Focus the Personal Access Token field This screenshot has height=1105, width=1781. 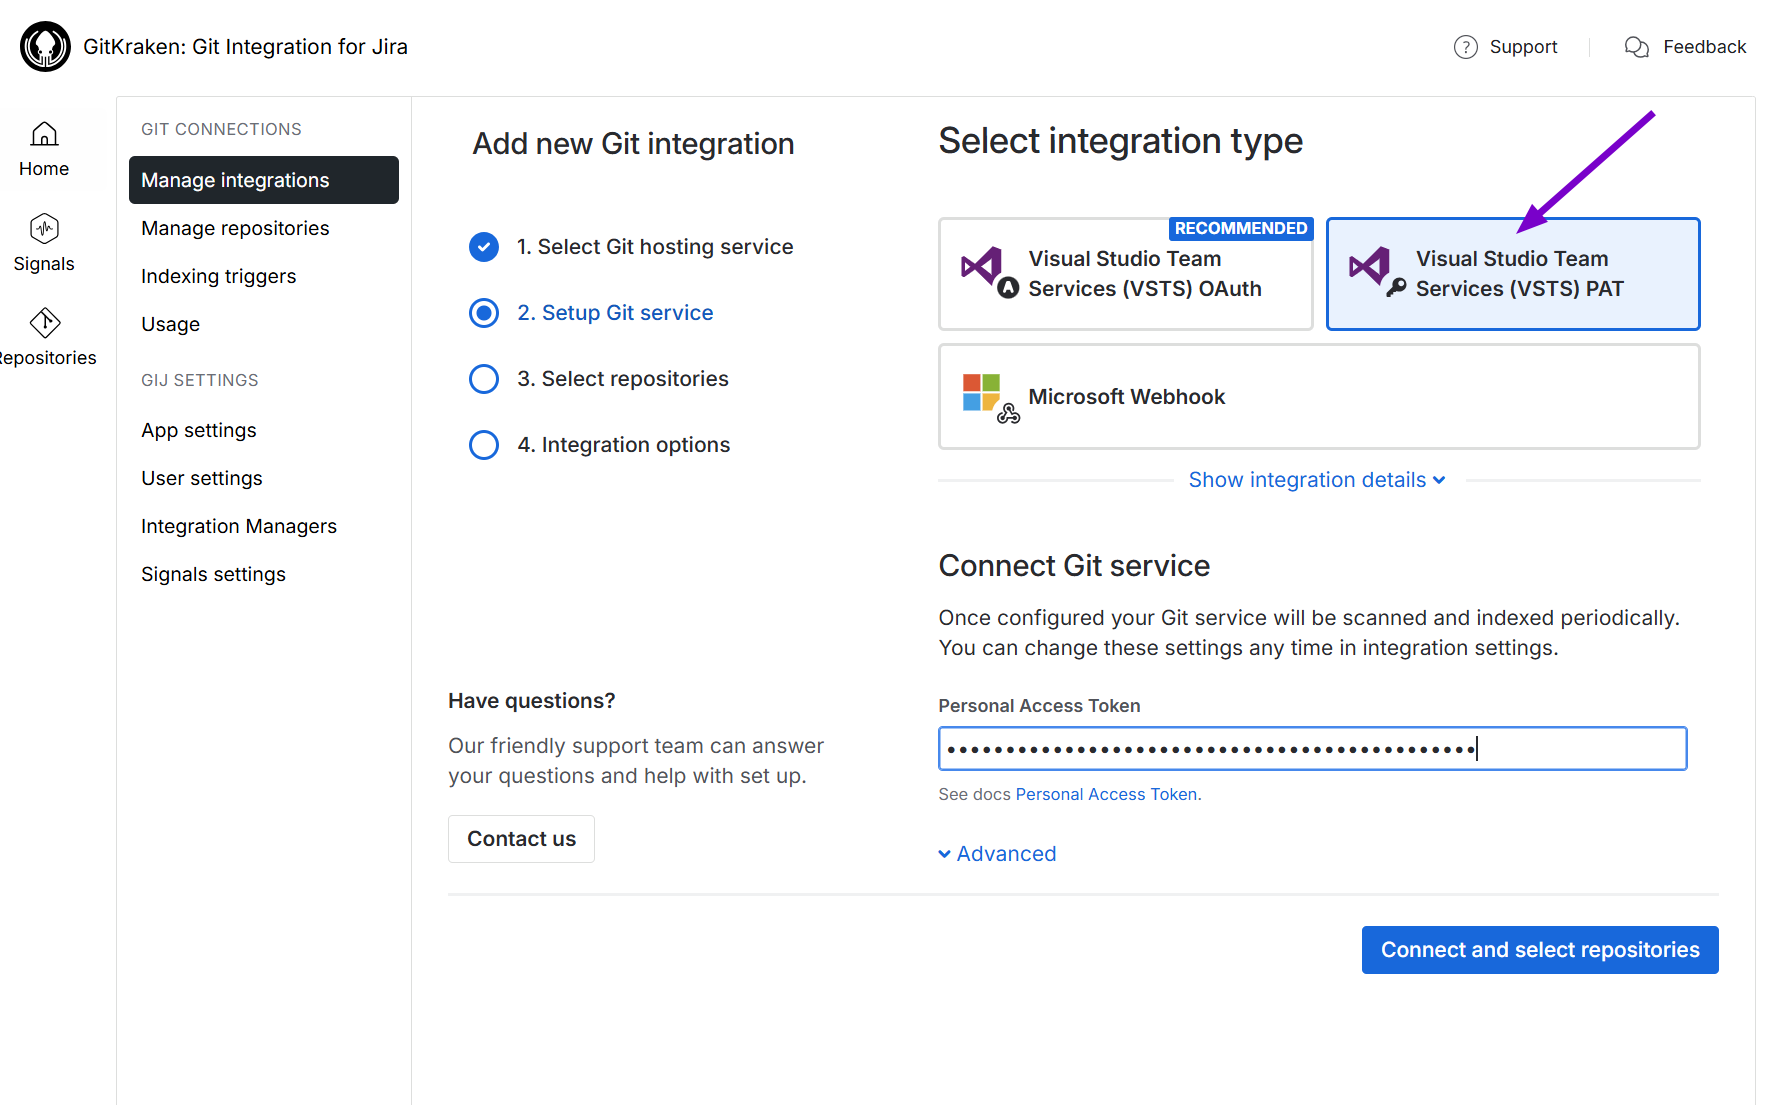tap(1312, 749)
